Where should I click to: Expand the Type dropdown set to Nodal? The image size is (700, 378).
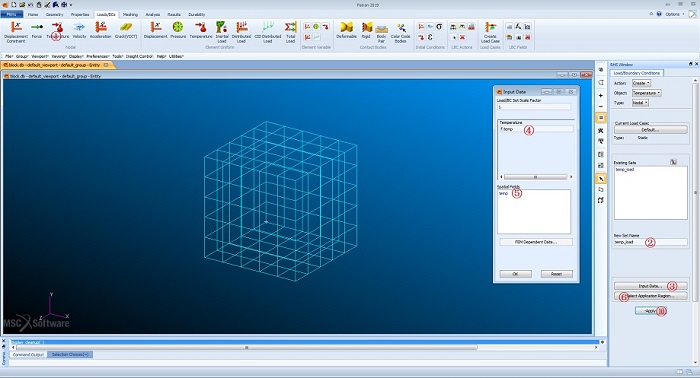[x=640, y=103]
